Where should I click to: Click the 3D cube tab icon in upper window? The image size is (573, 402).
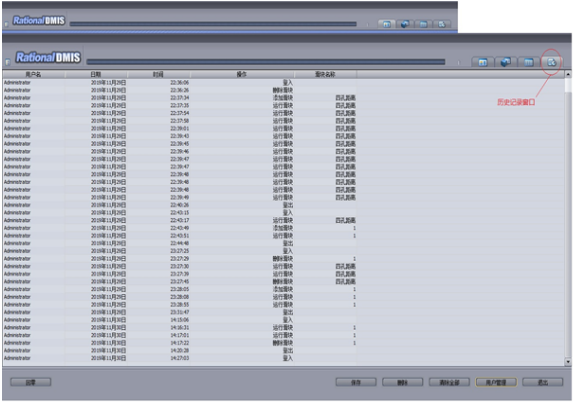coord(405,24)
